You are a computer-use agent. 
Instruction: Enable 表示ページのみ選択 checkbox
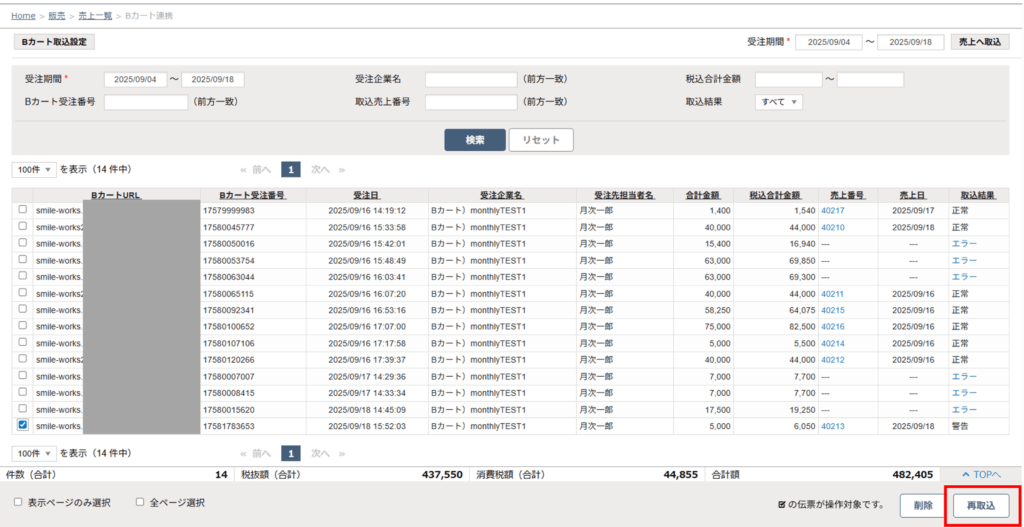(18, 502)
